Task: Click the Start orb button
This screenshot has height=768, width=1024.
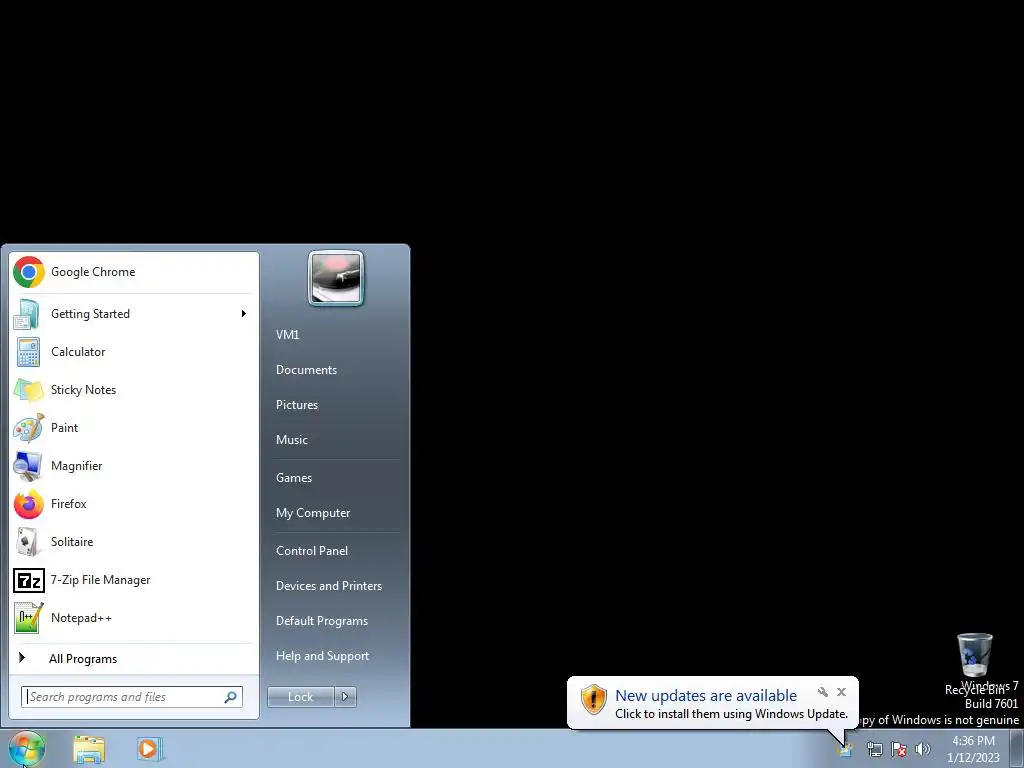Action: tap(26, 748)
